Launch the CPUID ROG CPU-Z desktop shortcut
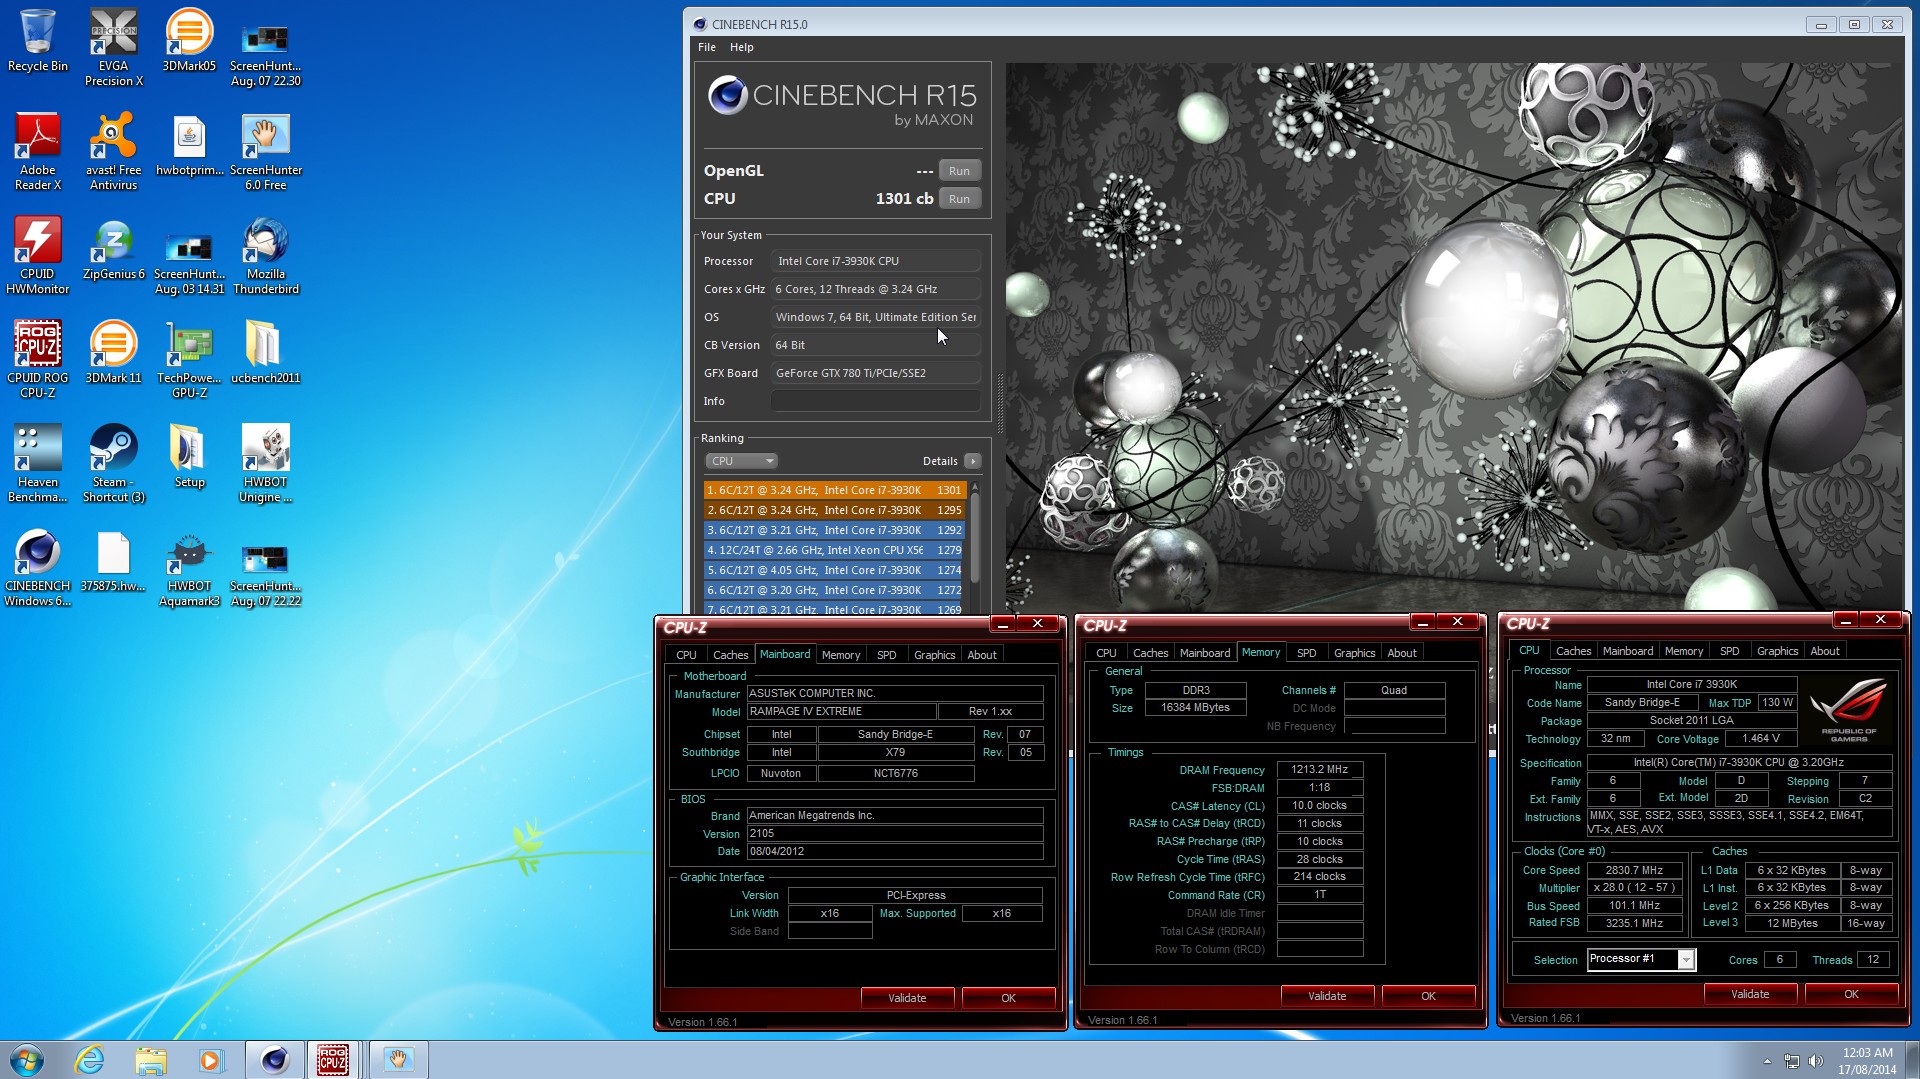The height and width of the screenshot is (1079, 1920). pos(38,359)
